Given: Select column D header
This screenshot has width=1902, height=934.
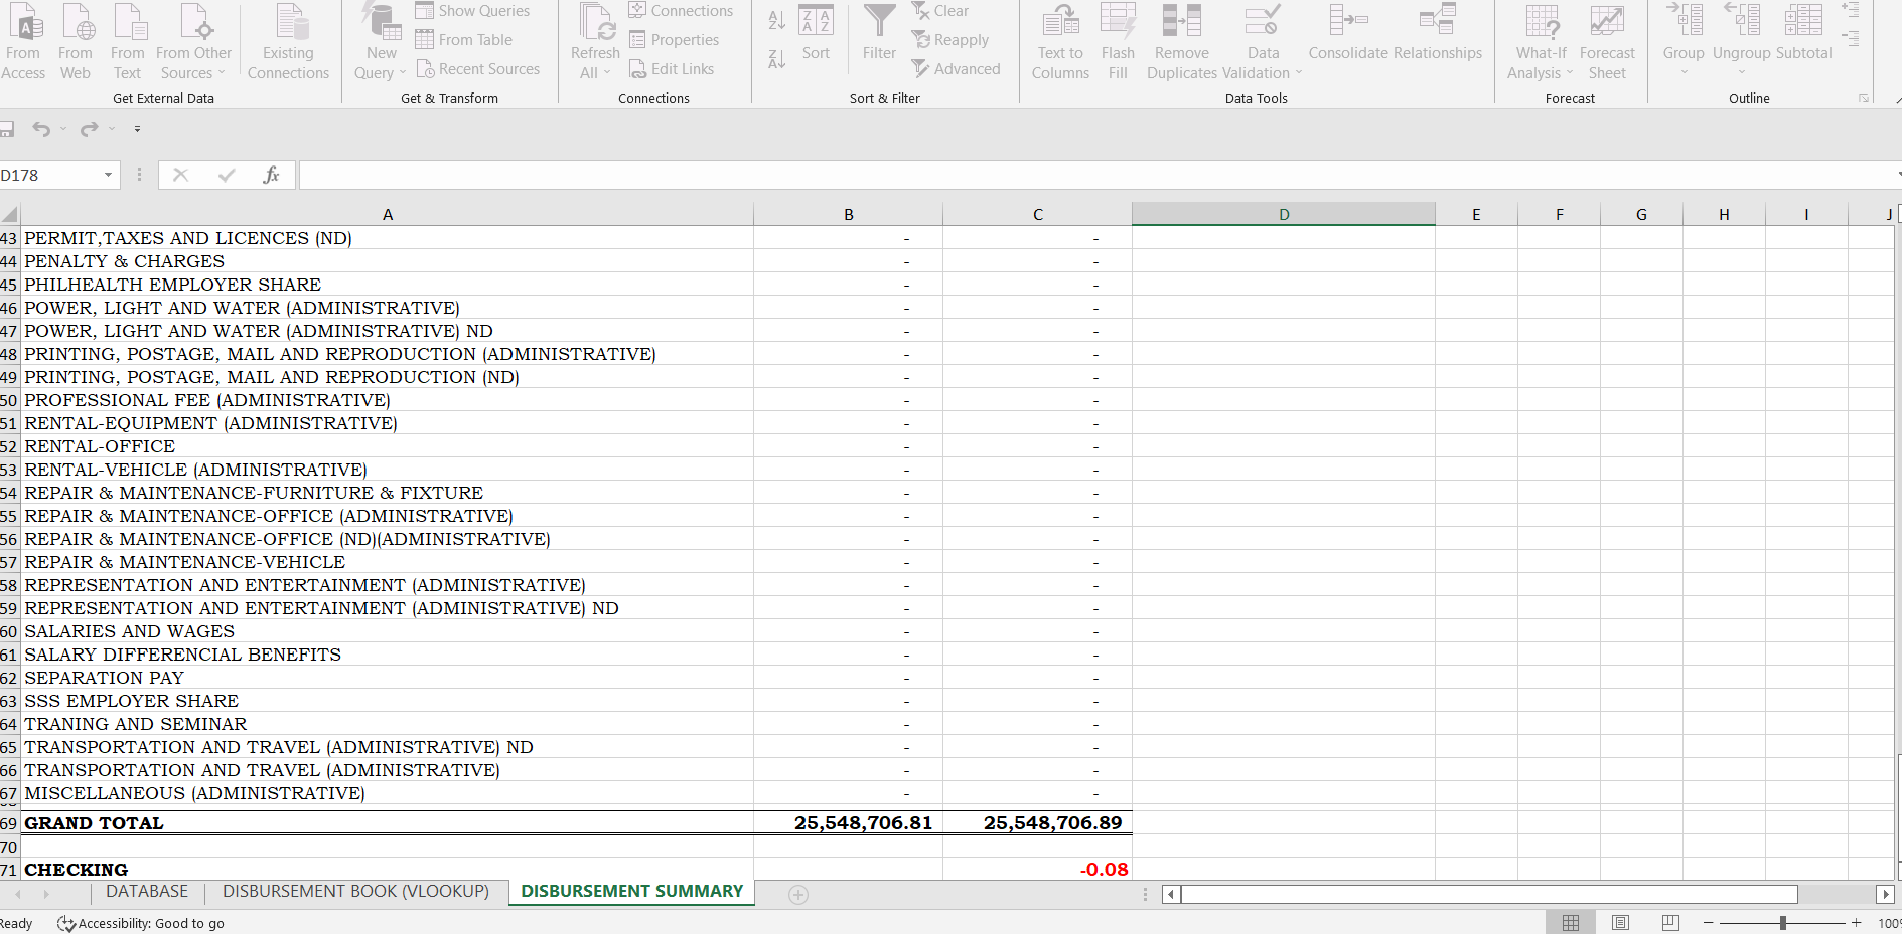Looking at the screenshot, I should [x=1284, y=214].
